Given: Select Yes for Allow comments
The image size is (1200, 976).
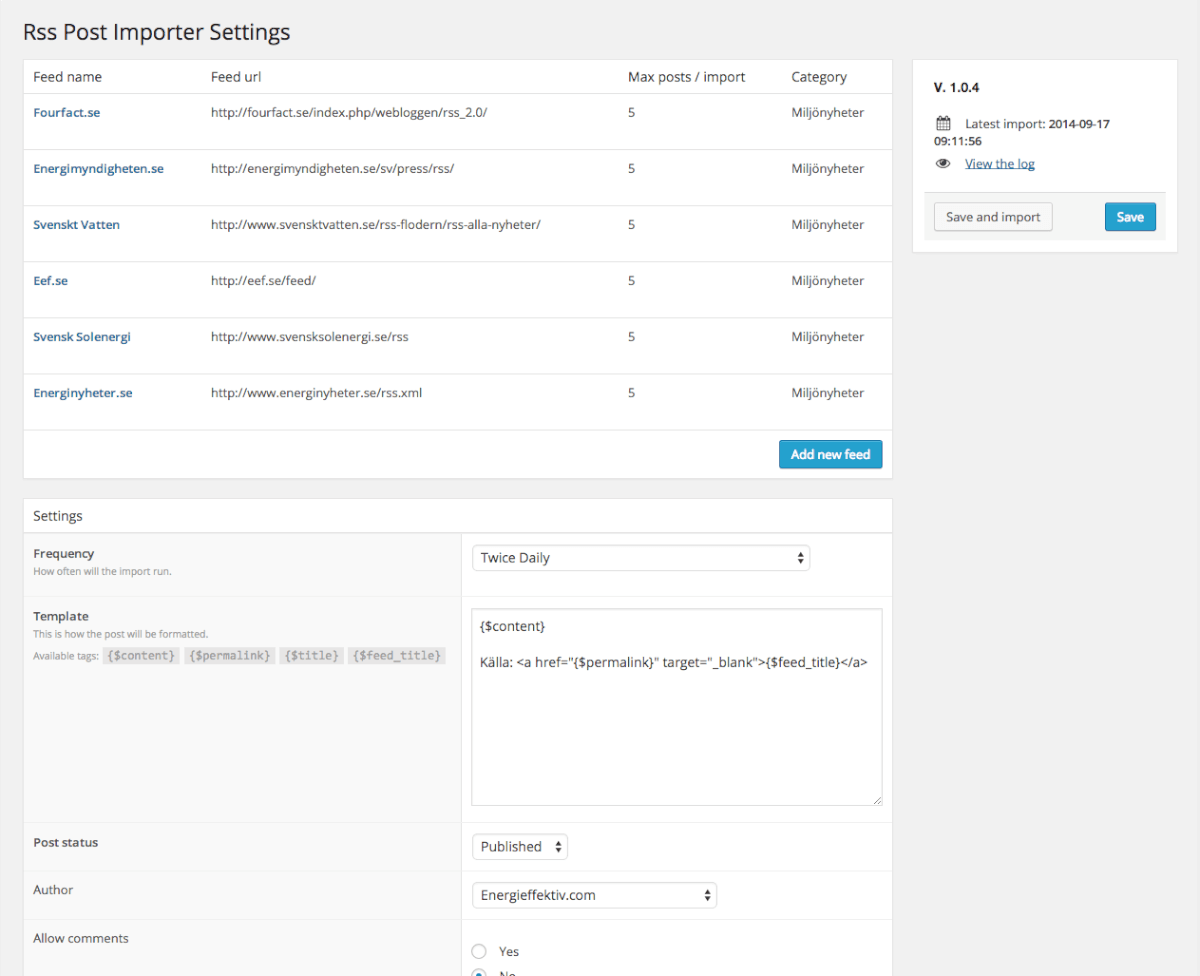Looking at the screenshot, I should (x=479, y=951).
